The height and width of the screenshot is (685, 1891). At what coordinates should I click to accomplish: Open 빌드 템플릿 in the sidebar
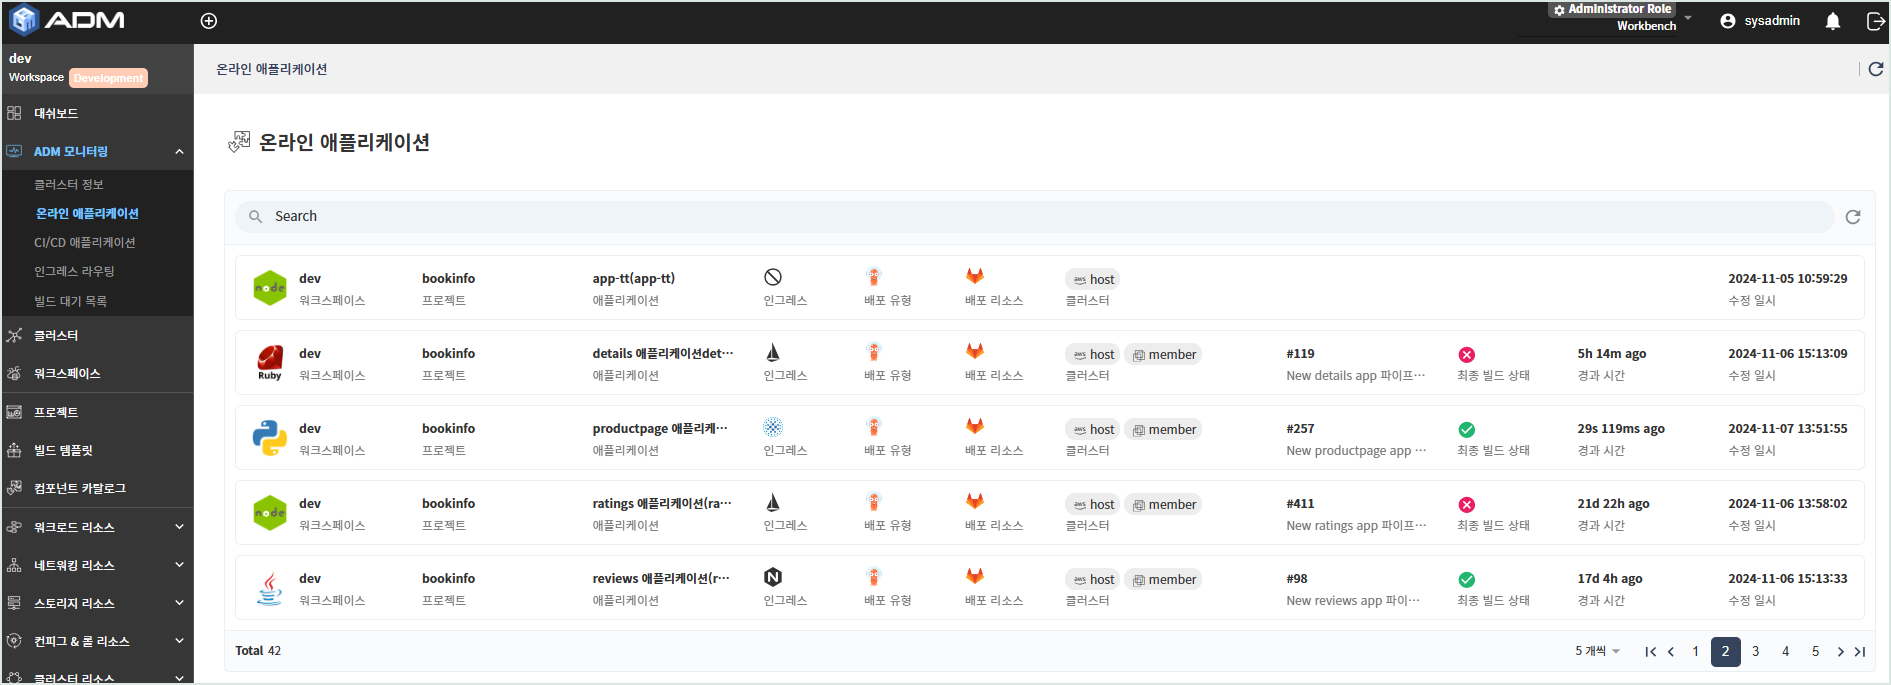(x=97, y=450)
